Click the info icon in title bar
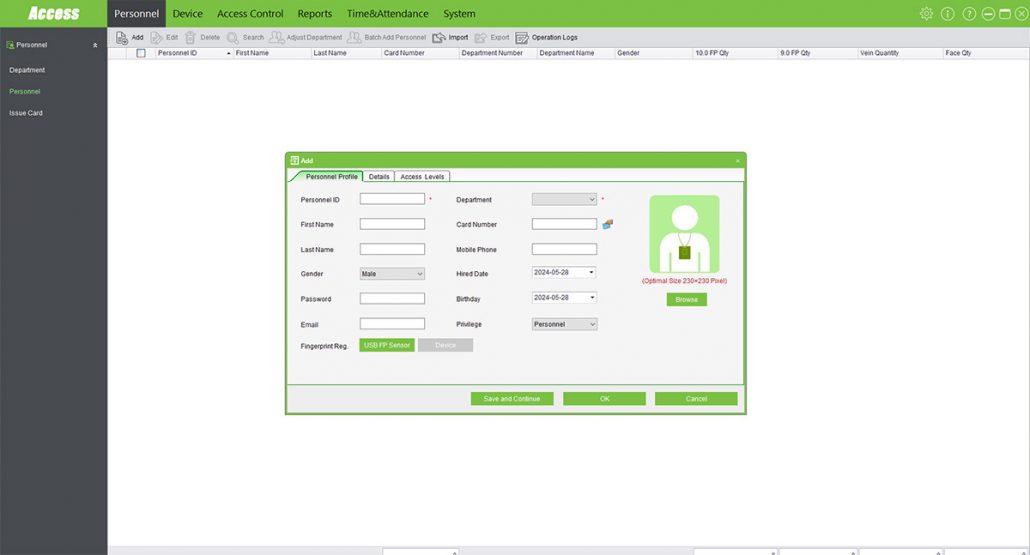Viewport: 1030px width, 555px height. pos(947,14)
